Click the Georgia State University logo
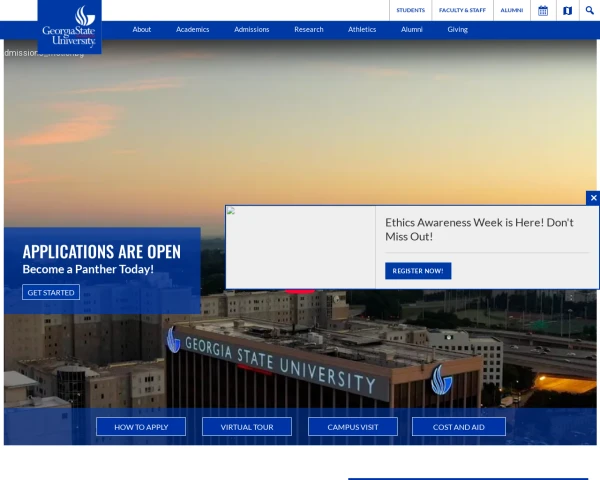This screenshot has height=480, width=600. pyautogui.click(x=70, y=26)
